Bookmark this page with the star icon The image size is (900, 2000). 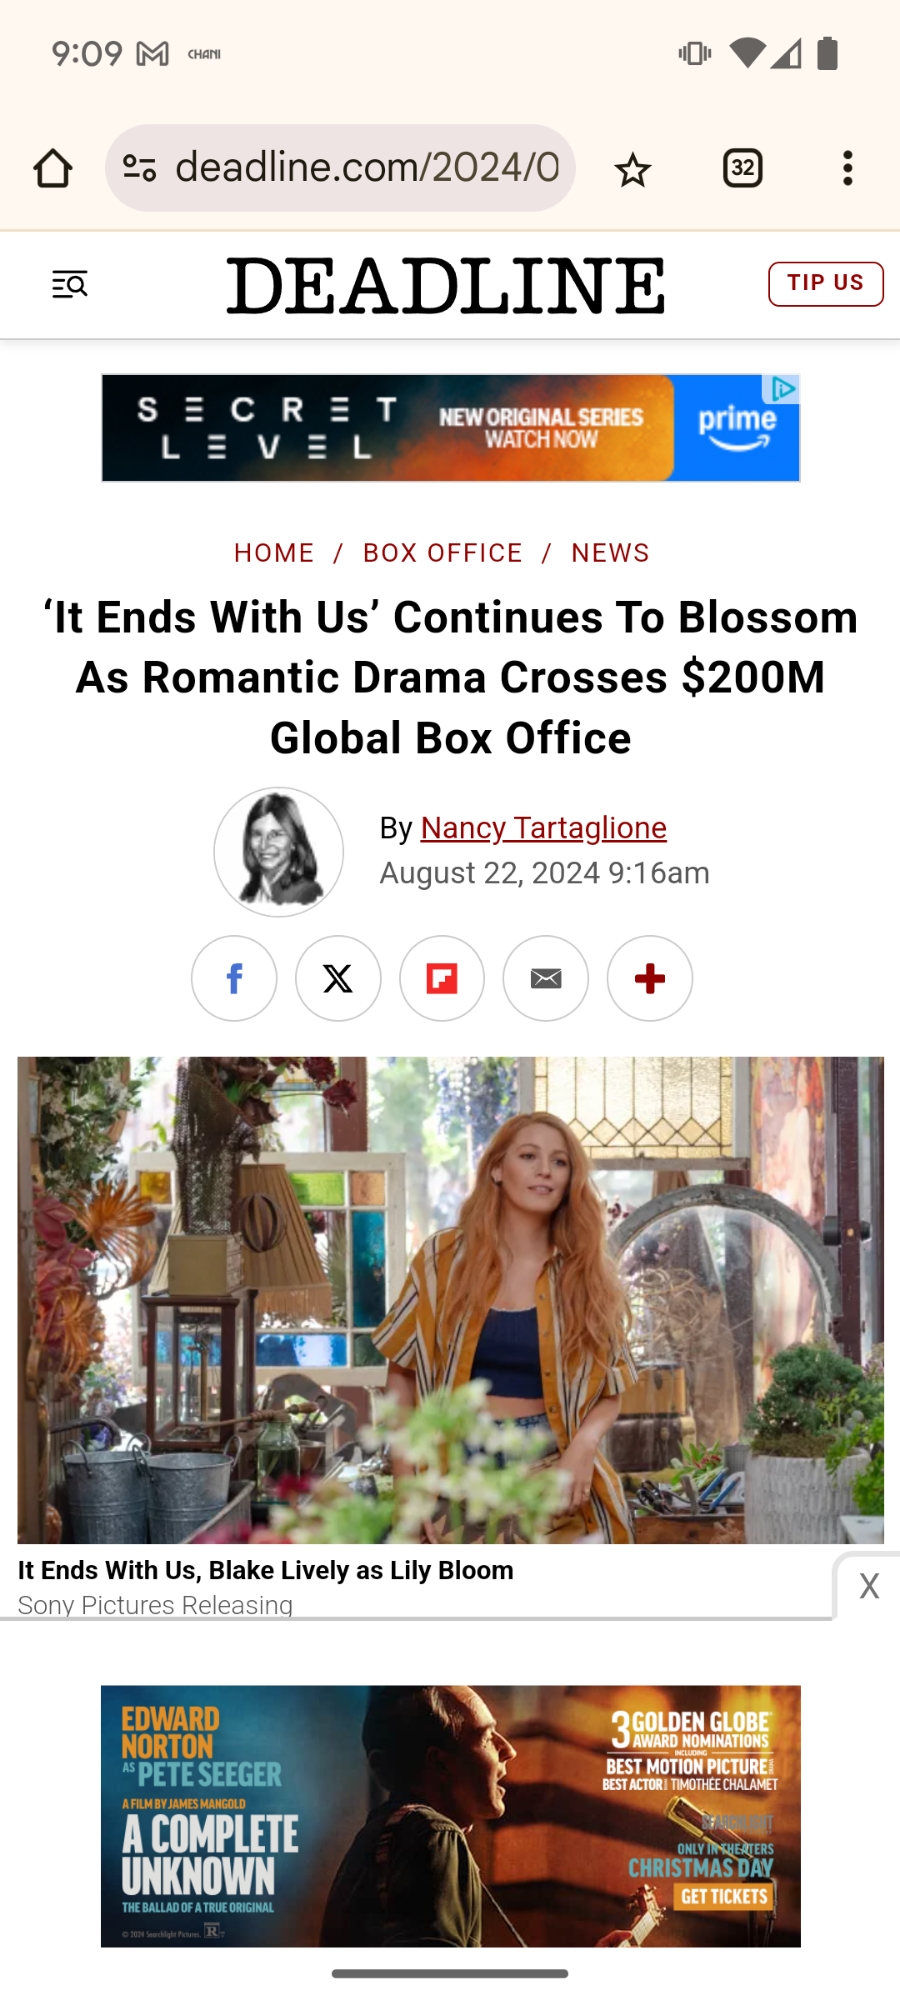click(x=632, y=170)
